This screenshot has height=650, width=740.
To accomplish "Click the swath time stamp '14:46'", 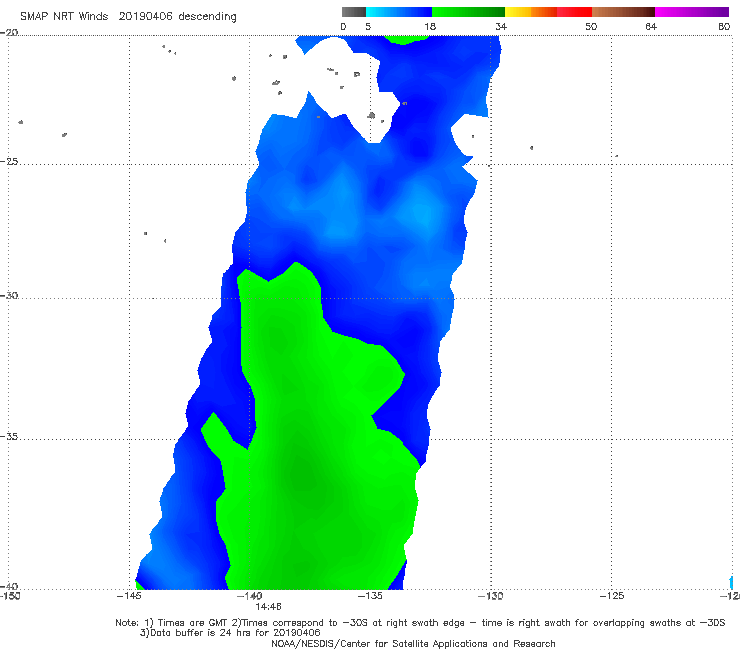I will pos(269,607).
